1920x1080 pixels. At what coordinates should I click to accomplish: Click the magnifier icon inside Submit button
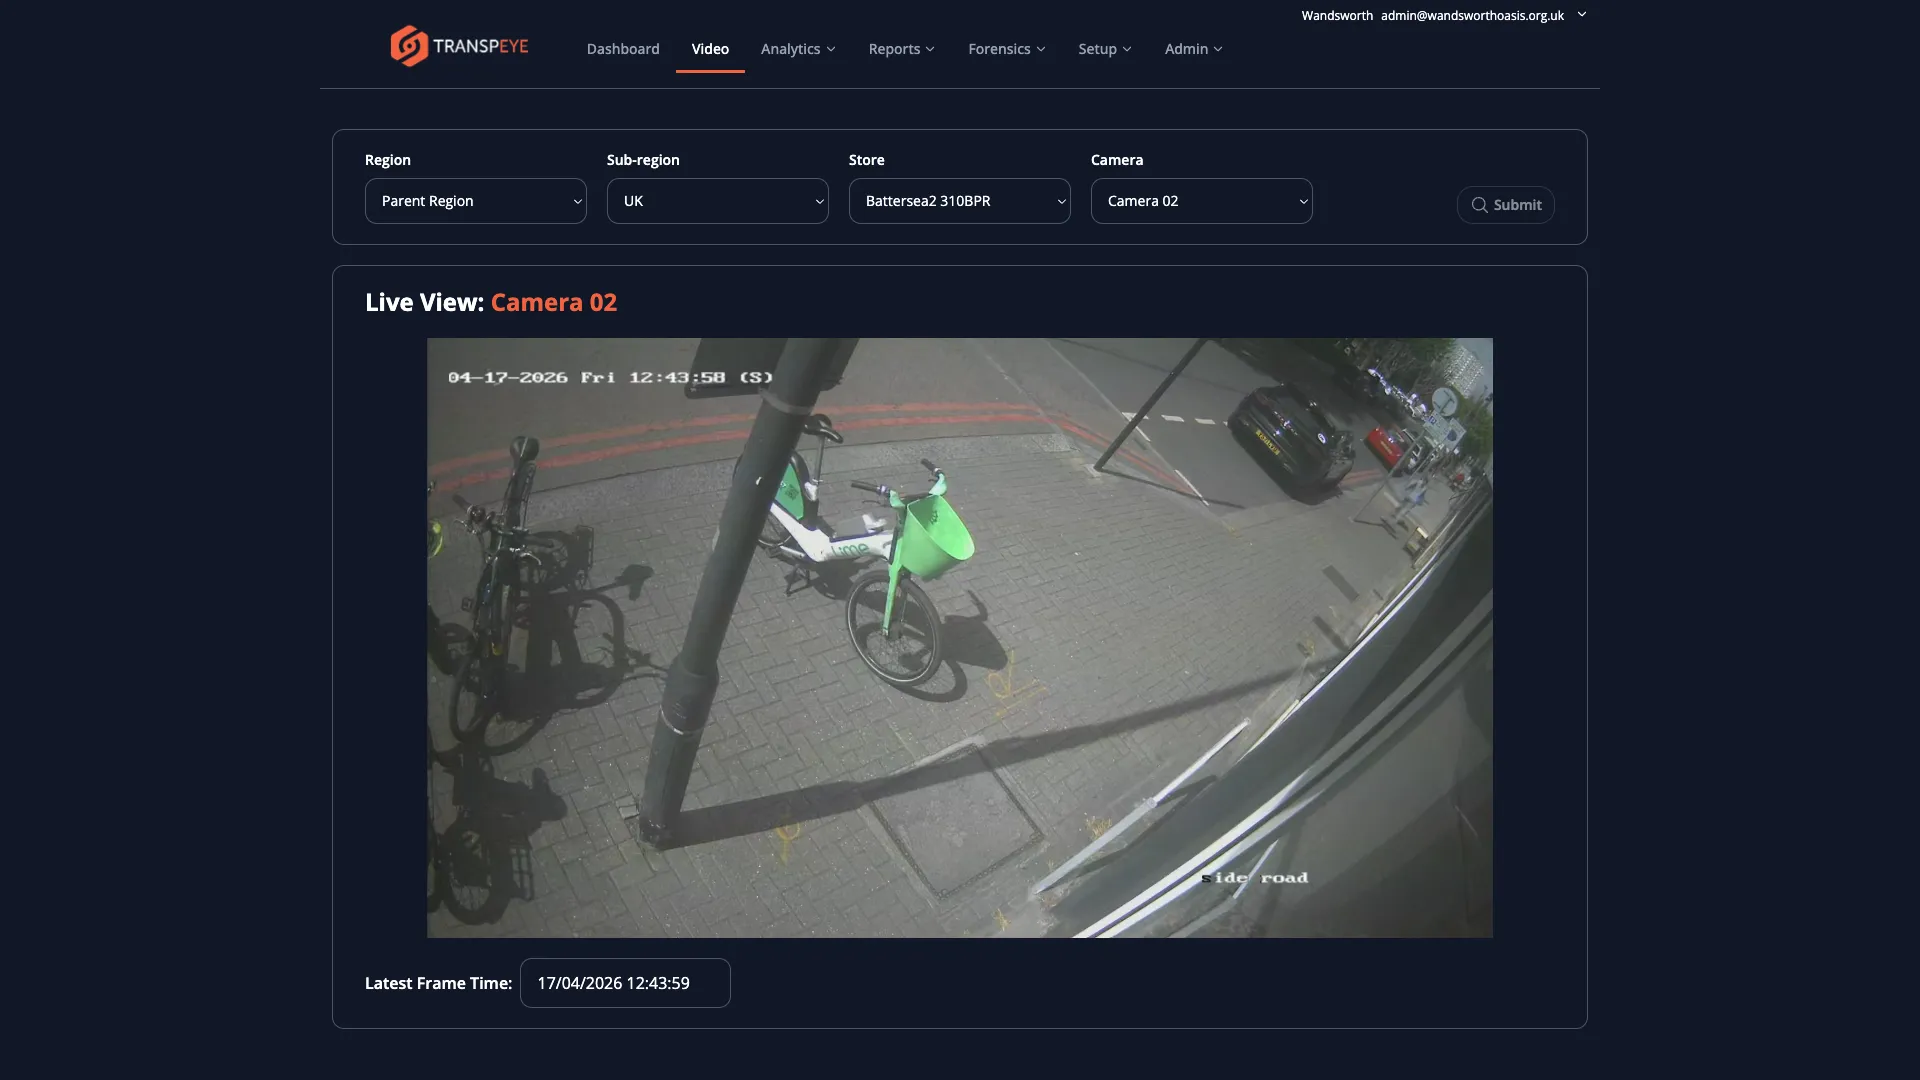1481,205
